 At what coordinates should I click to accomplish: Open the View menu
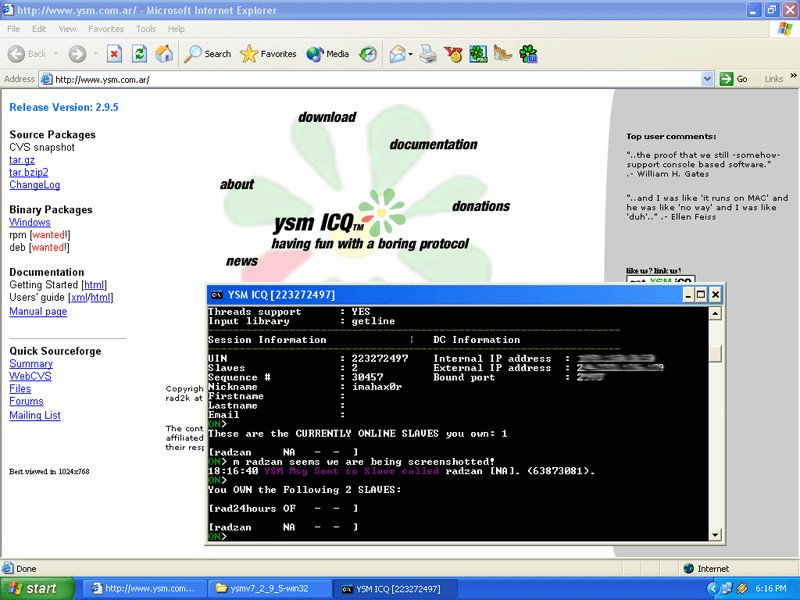[x=67, y=29]
